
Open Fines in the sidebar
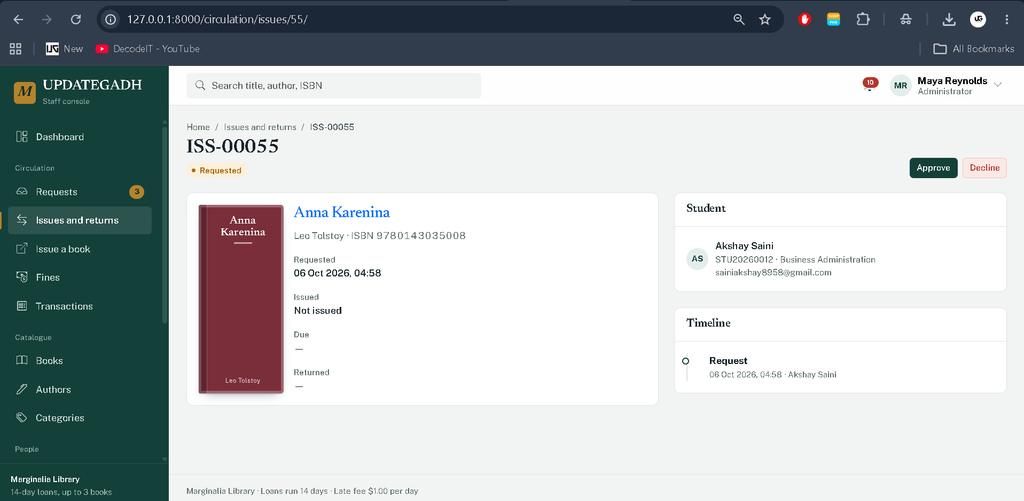tap(80, 277)
